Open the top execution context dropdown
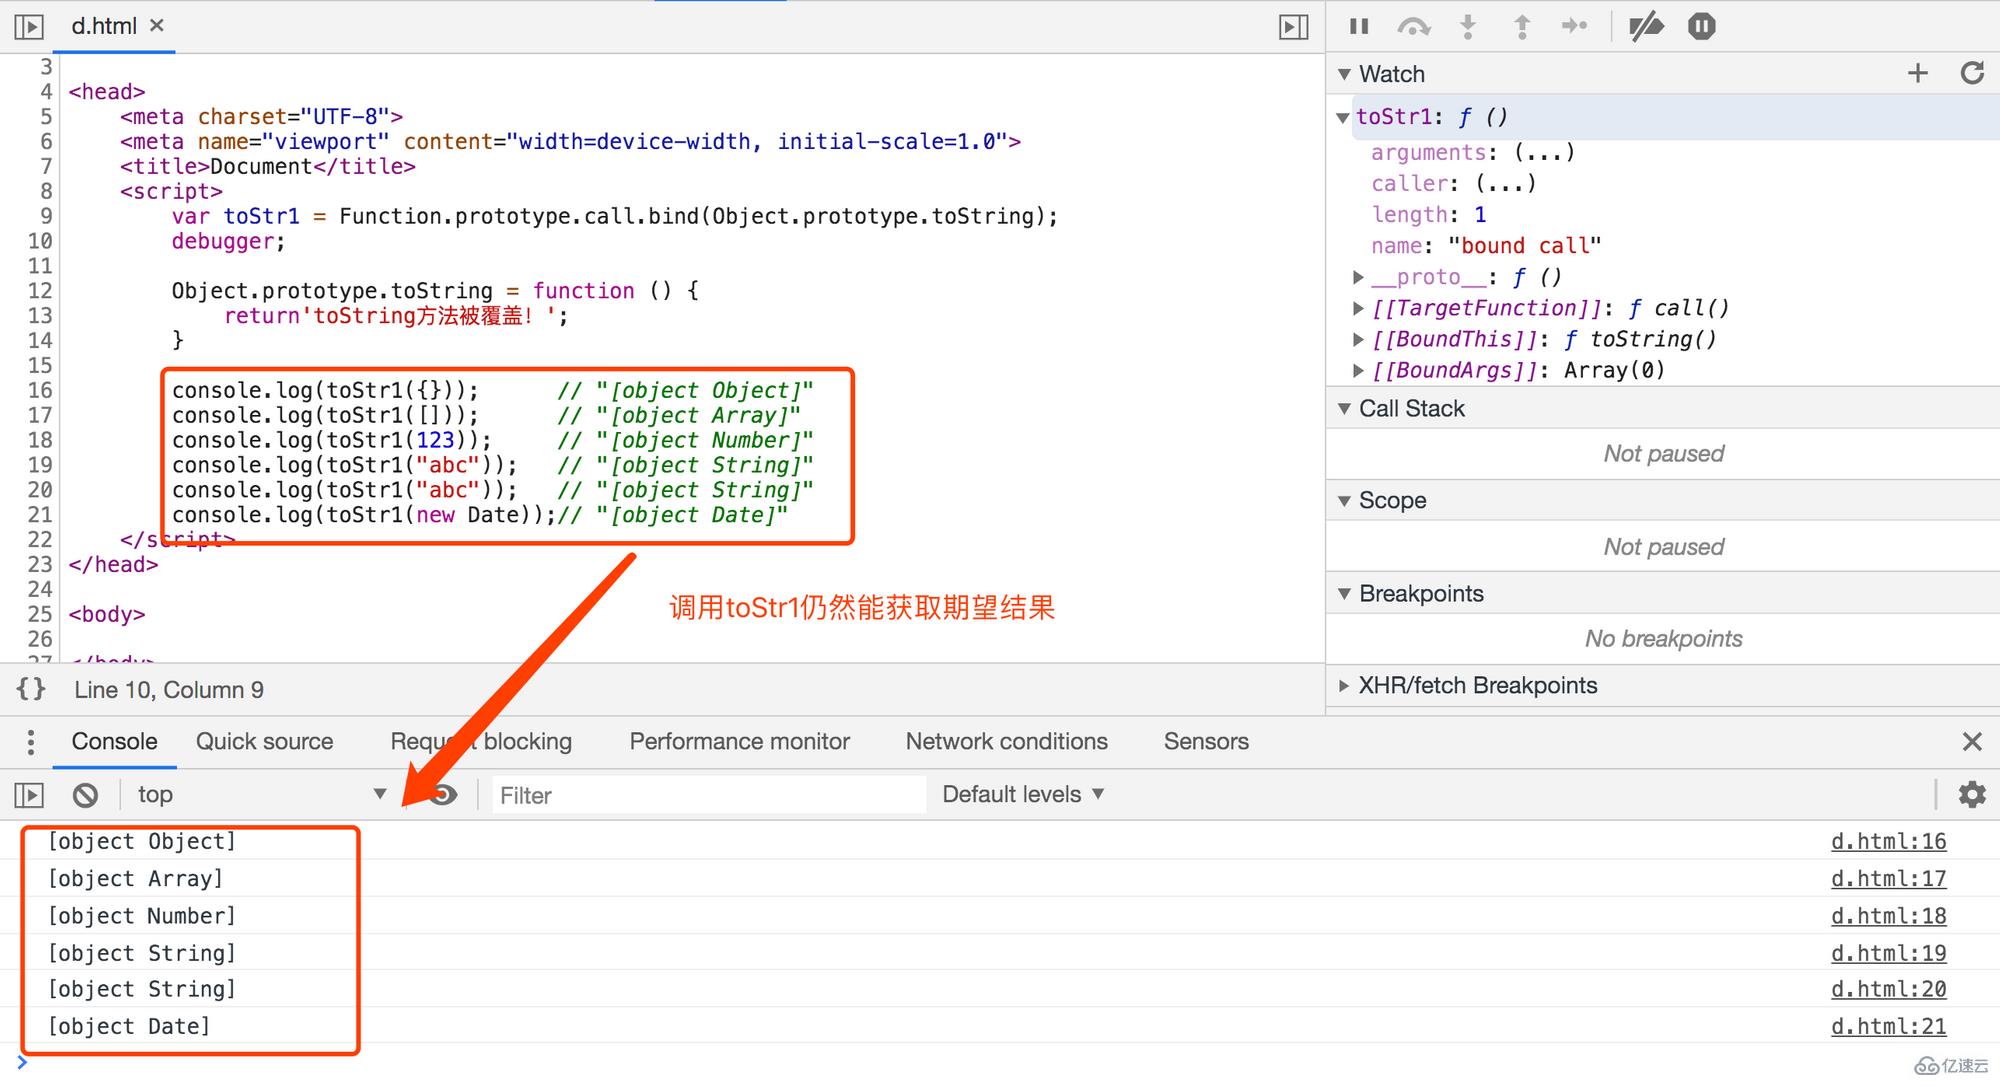The height and width of the screenshot is (1087, 2000). click(x=262, y=794)
